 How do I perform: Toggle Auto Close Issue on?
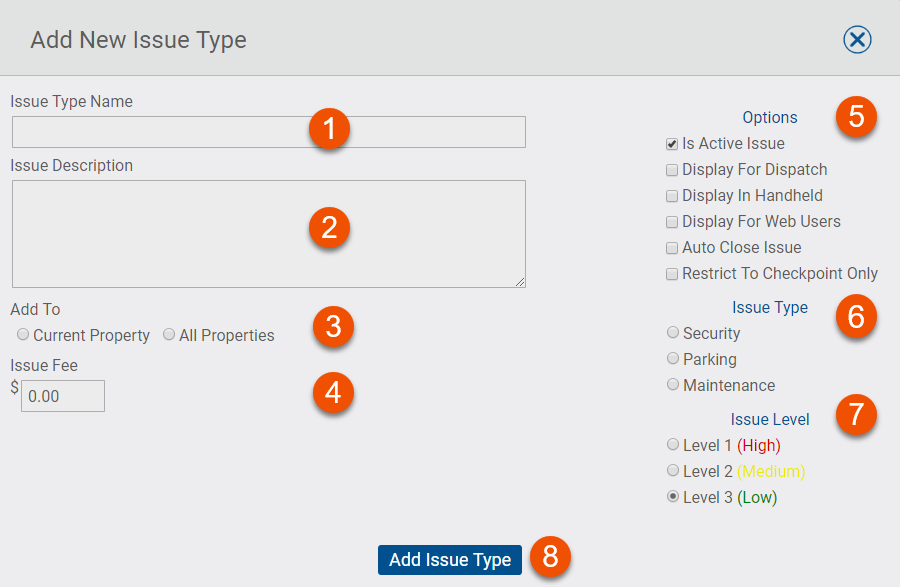pyautogui.click(x=672, y=247)
